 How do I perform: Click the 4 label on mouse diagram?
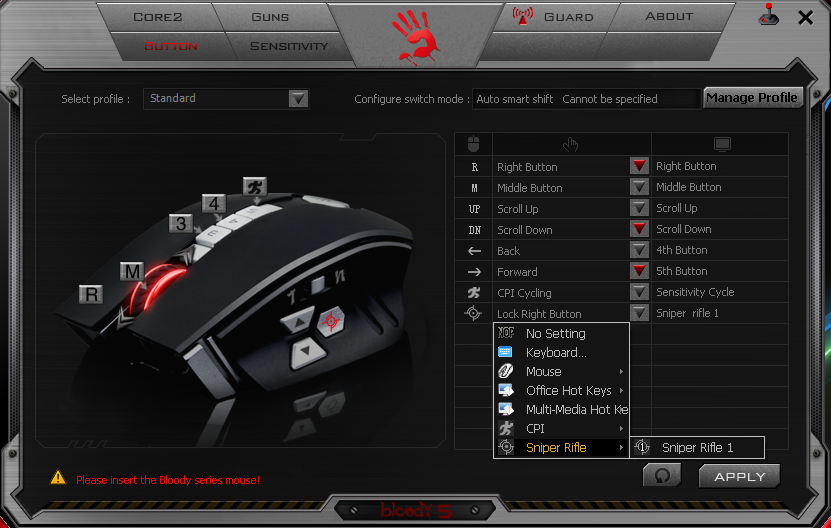214,204
